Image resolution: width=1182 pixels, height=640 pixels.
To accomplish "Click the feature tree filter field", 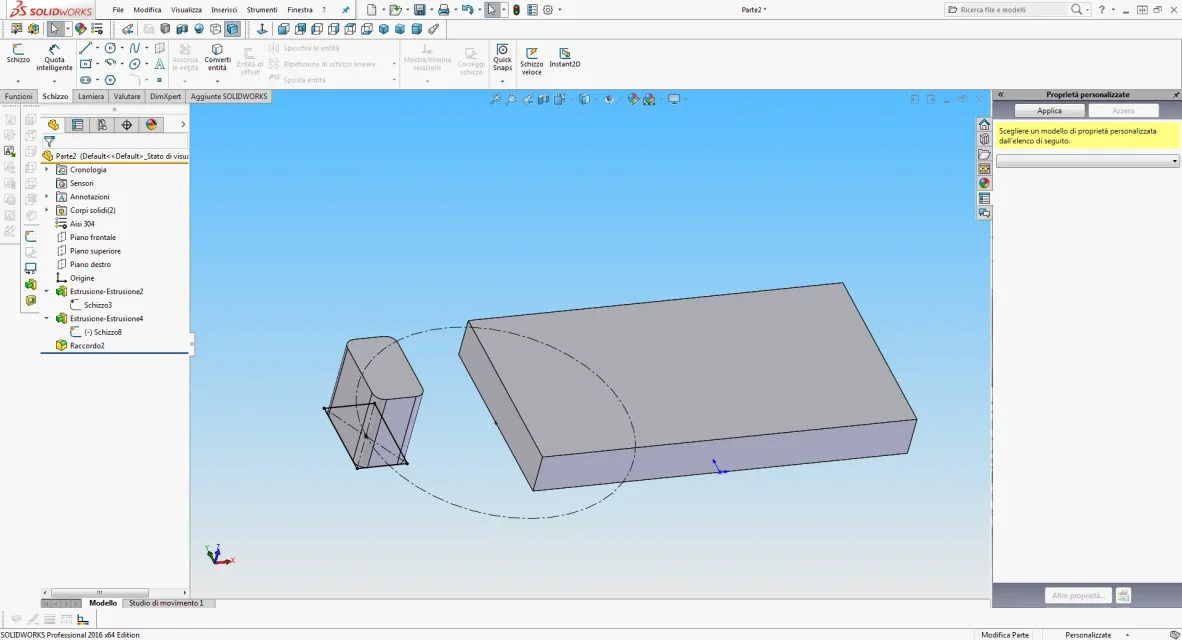I will point(115,141).
